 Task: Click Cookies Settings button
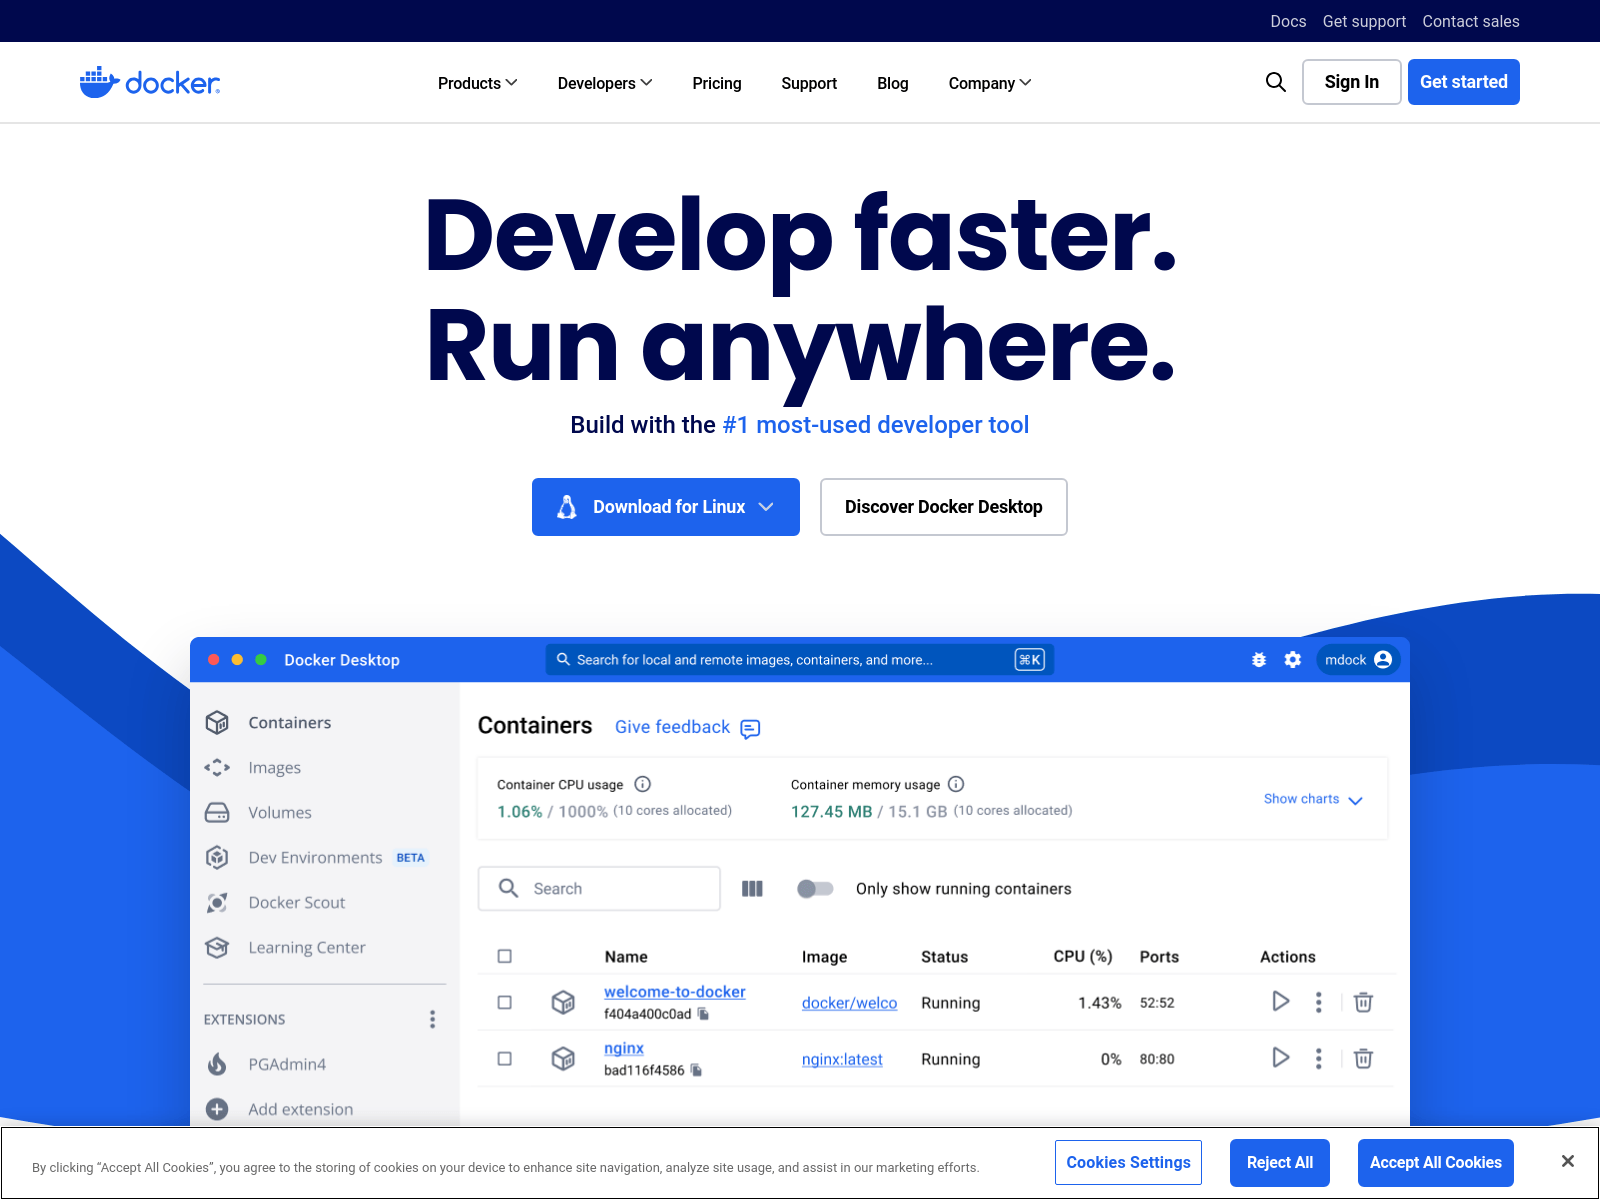(x=1128, y=1163)
